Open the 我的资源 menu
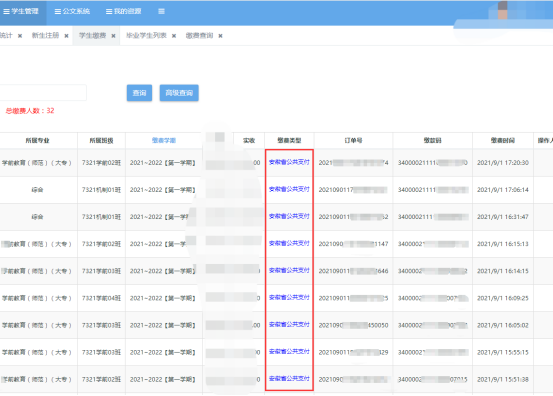This screenshot has width=553, height=396. coord(123,11)
